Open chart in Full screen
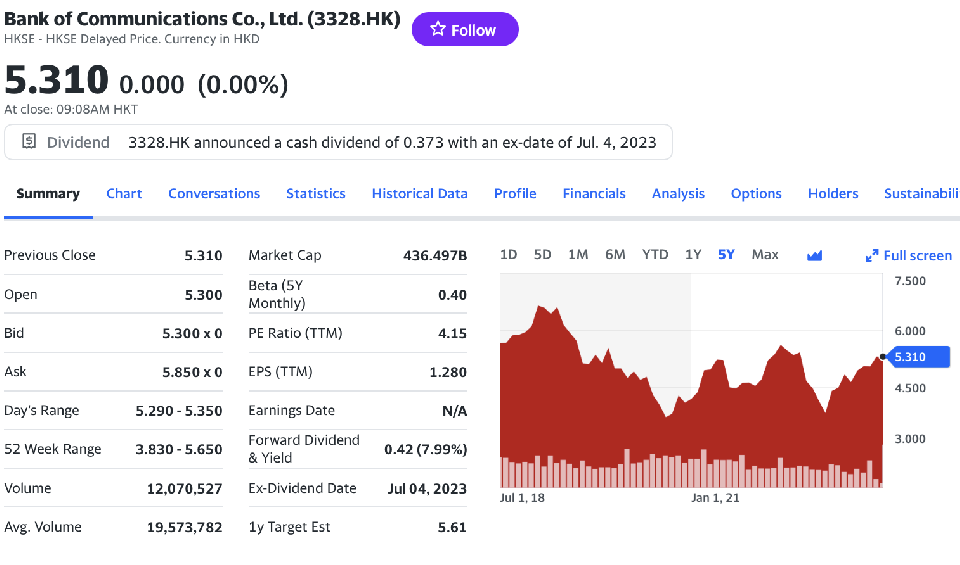This screenshot has width=960, height=565. [x=908, y=255]
